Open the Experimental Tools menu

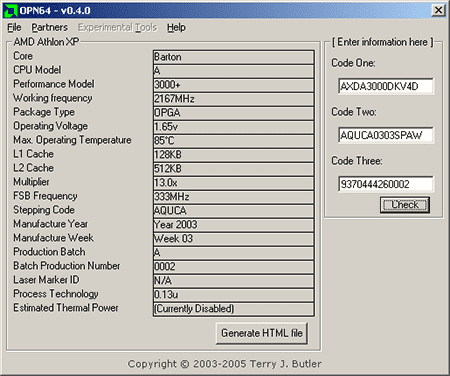tap(117, 27)
